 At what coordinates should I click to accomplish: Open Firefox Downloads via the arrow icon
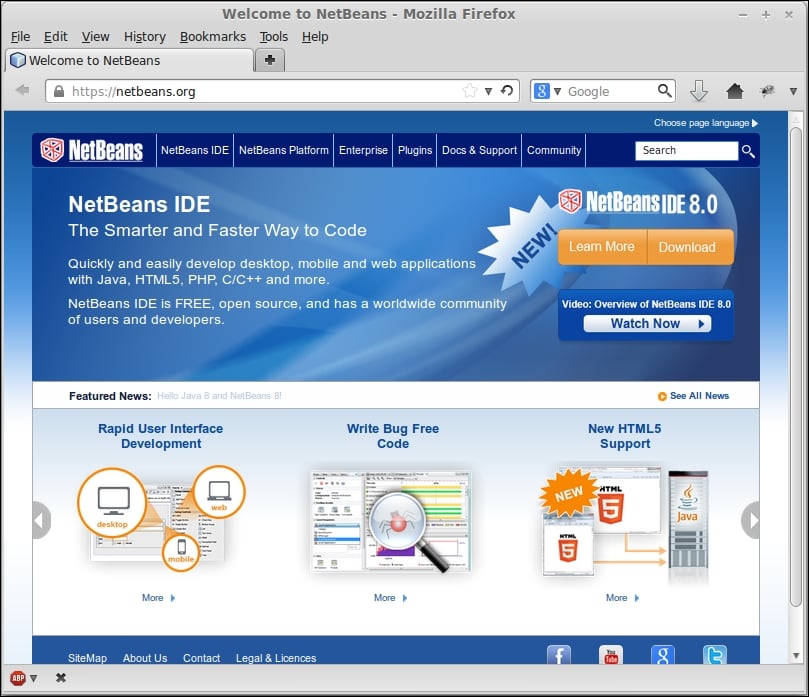tap(699, 90)
